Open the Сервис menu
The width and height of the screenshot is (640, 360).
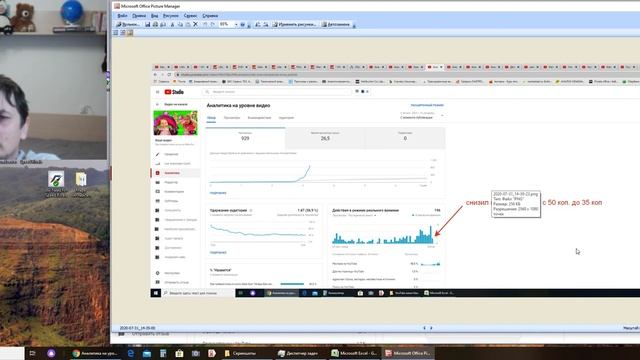click(x=190, y=16)
